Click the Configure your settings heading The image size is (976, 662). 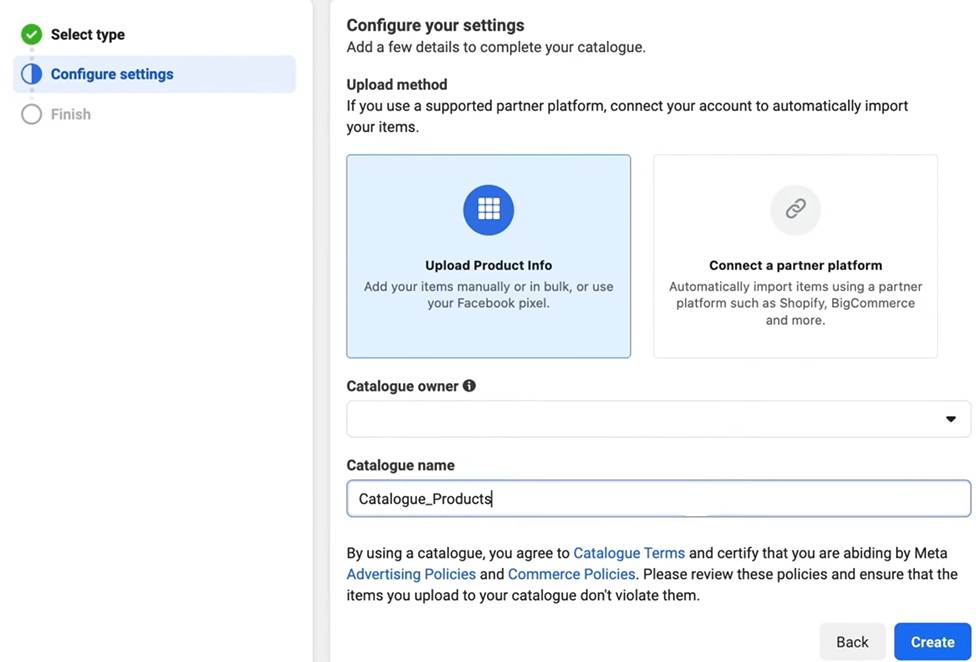click(435, 26)
